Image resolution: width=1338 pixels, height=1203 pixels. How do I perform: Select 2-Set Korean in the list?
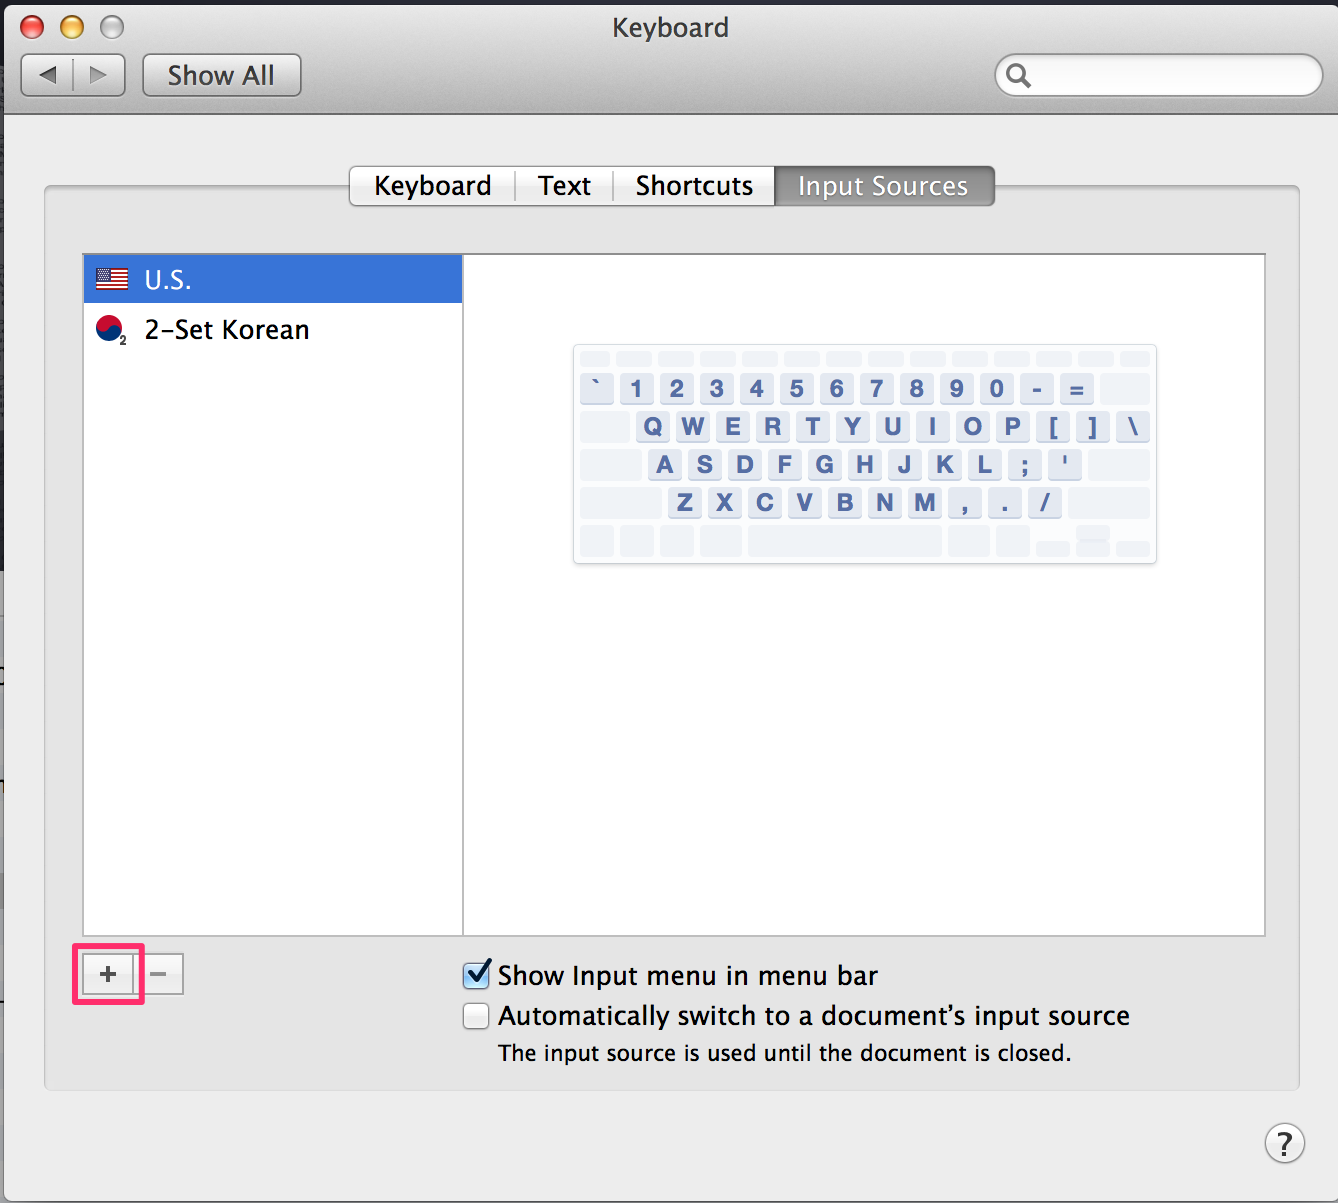(x=227, y=329)
